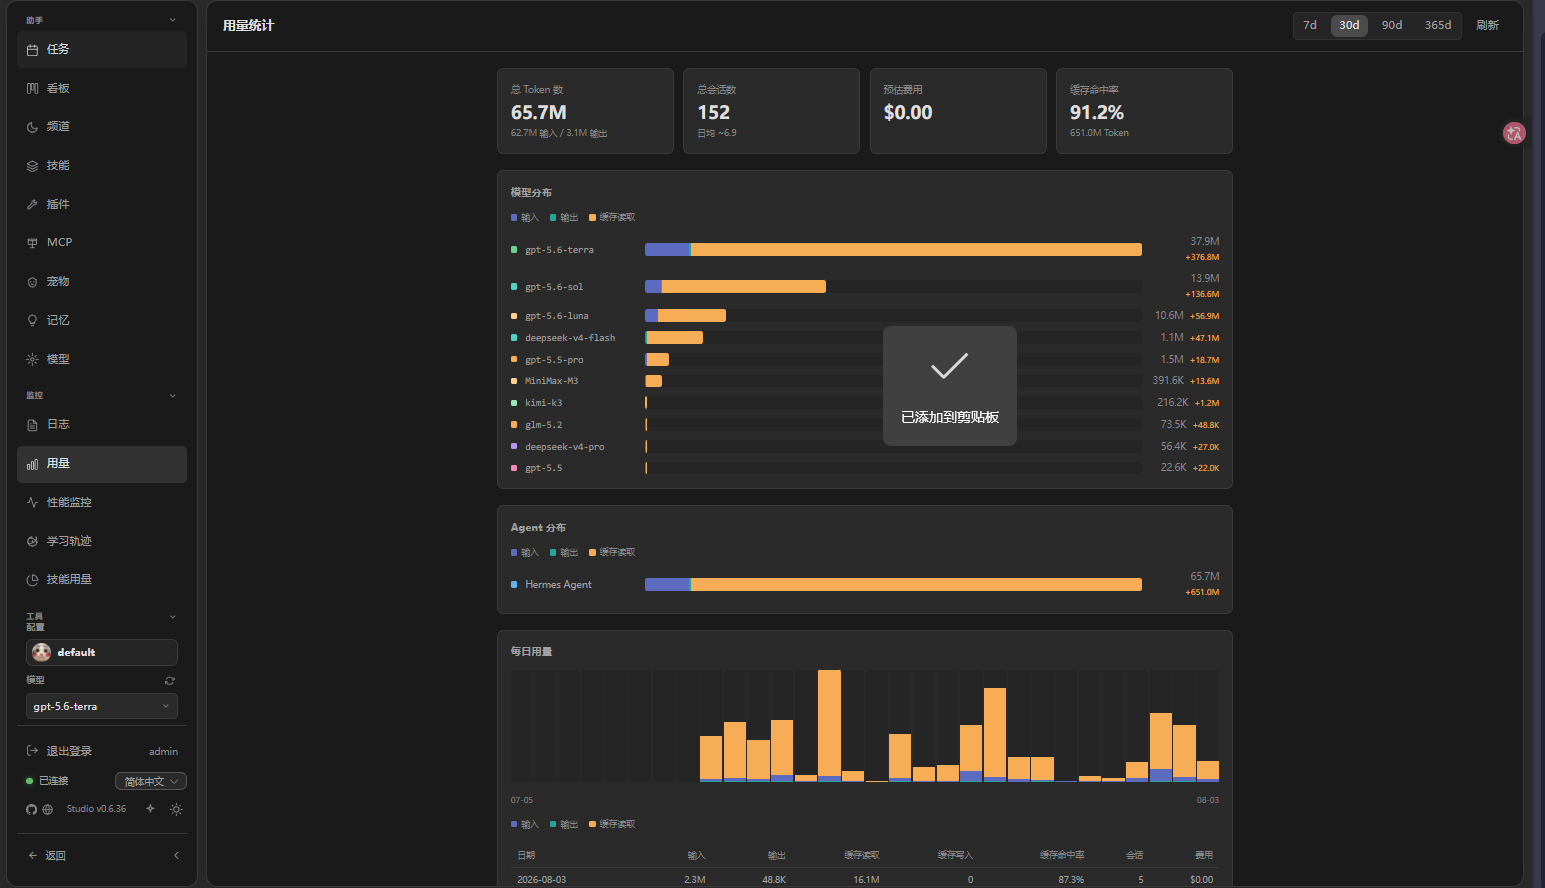This screenshot has height=888, width=1545.
Task: Select the 365d time range
Action: (1438, 25)
